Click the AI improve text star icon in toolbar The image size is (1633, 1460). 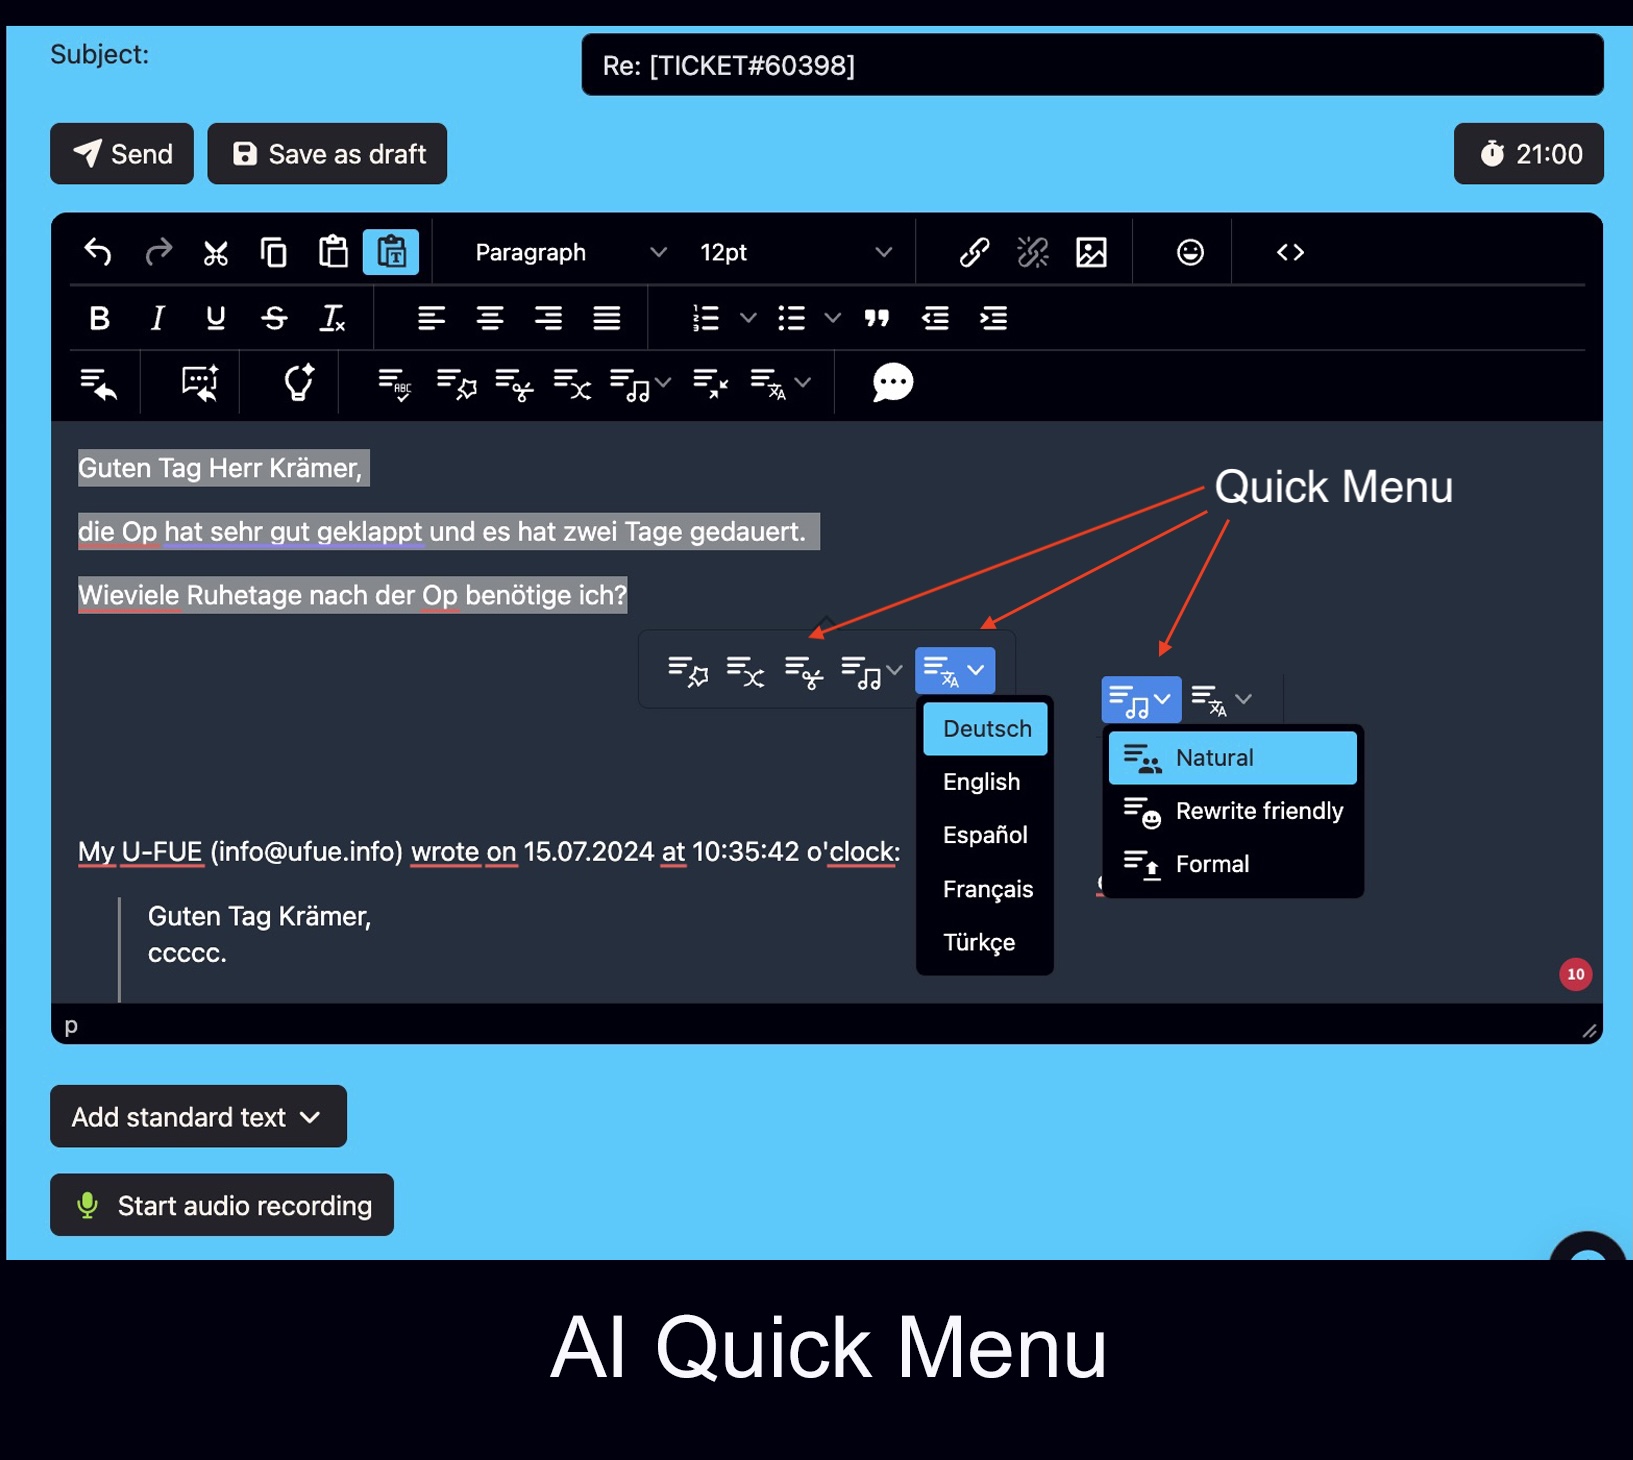pos(456,384)
